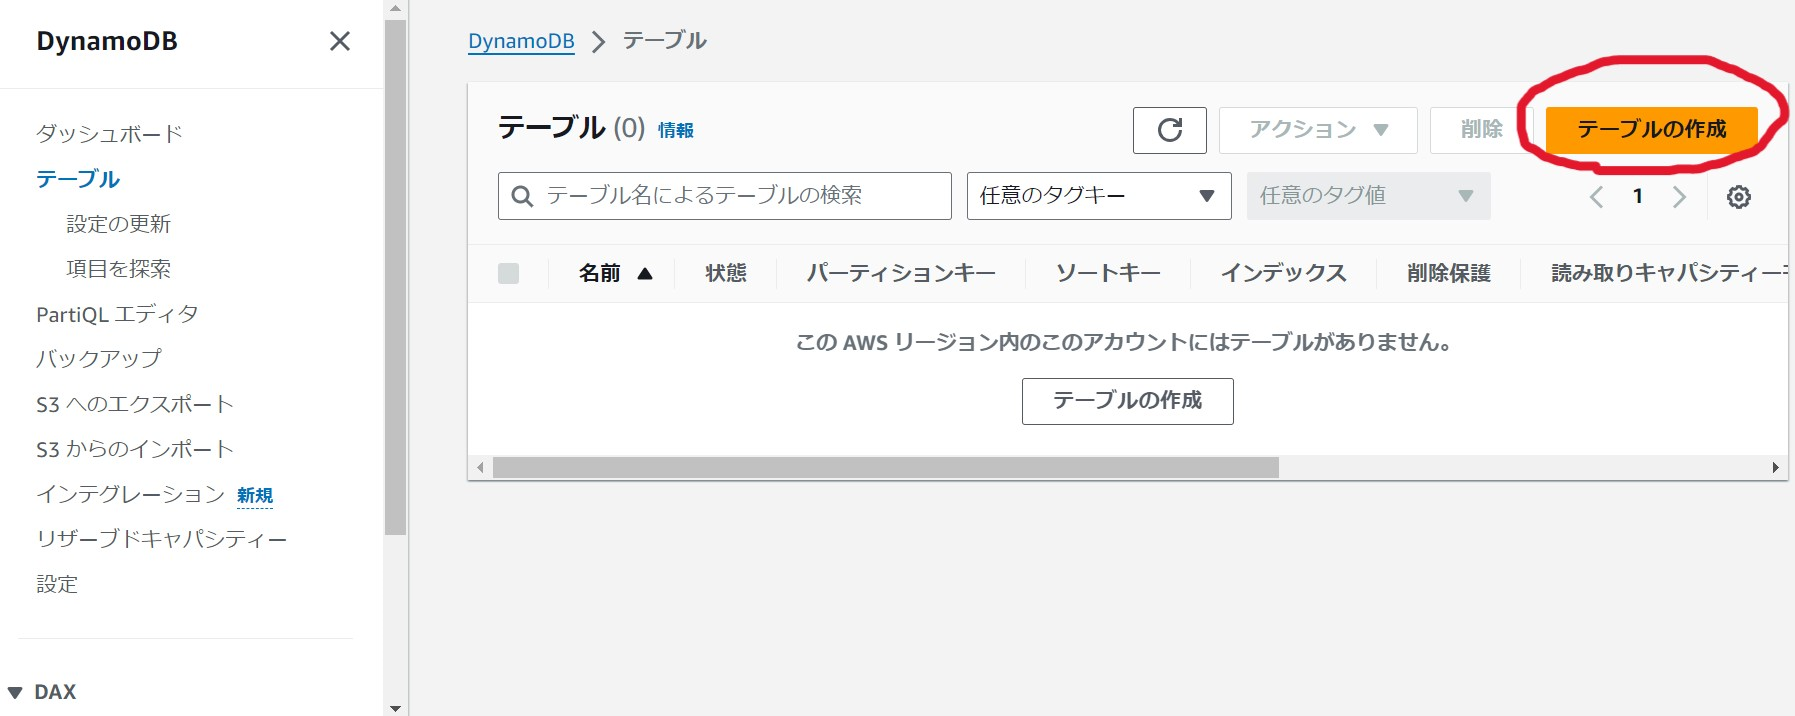
Task: Click the 読み取りキャパシティー column header
Action: [x=1669, y=273]
